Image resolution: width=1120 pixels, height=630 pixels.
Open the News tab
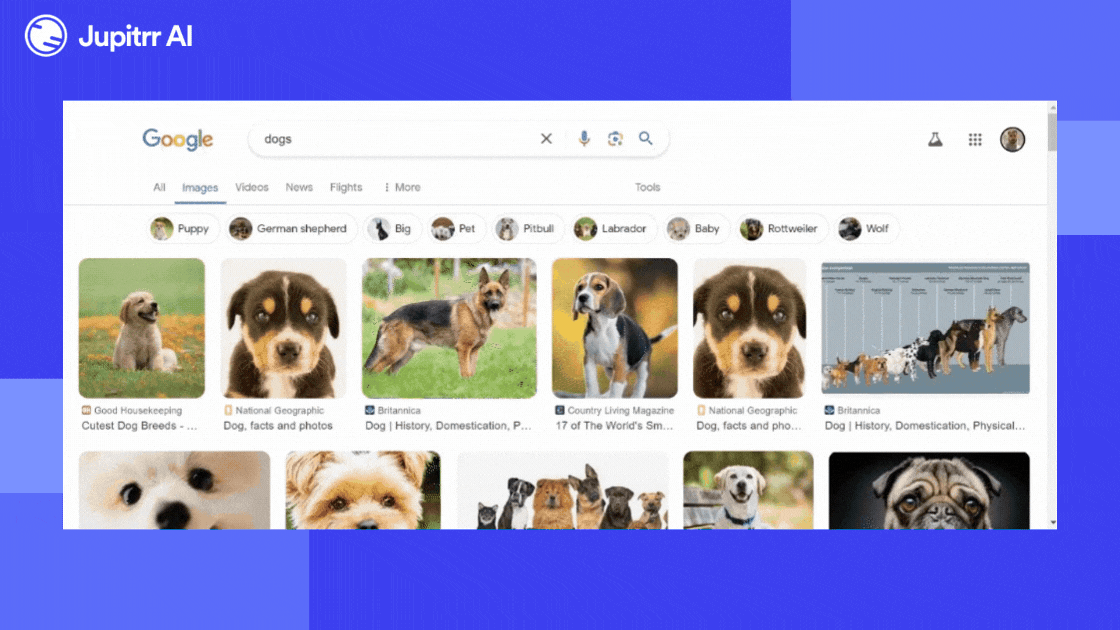[x=299, y=187]
